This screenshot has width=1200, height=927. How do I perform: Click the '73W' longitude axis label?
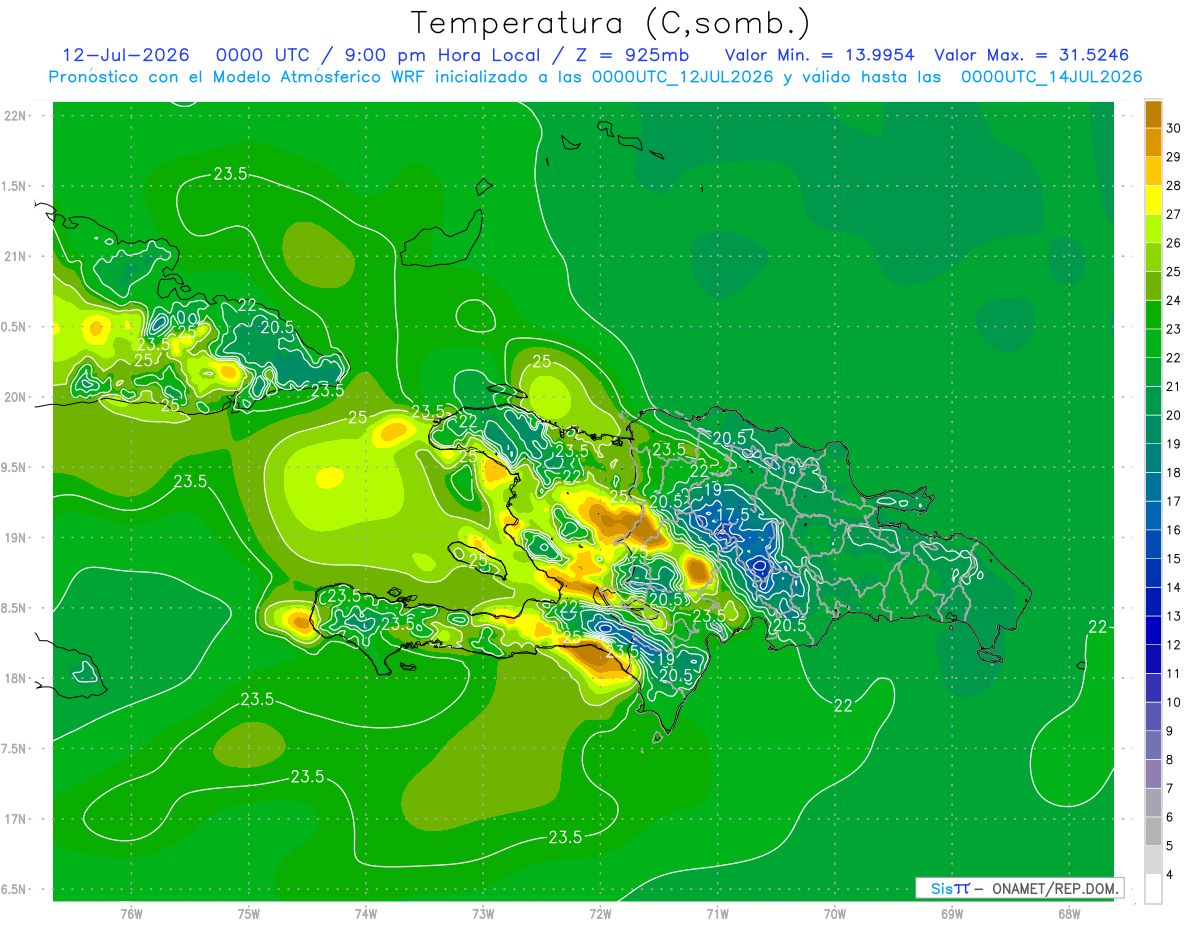tap(483, 914)
